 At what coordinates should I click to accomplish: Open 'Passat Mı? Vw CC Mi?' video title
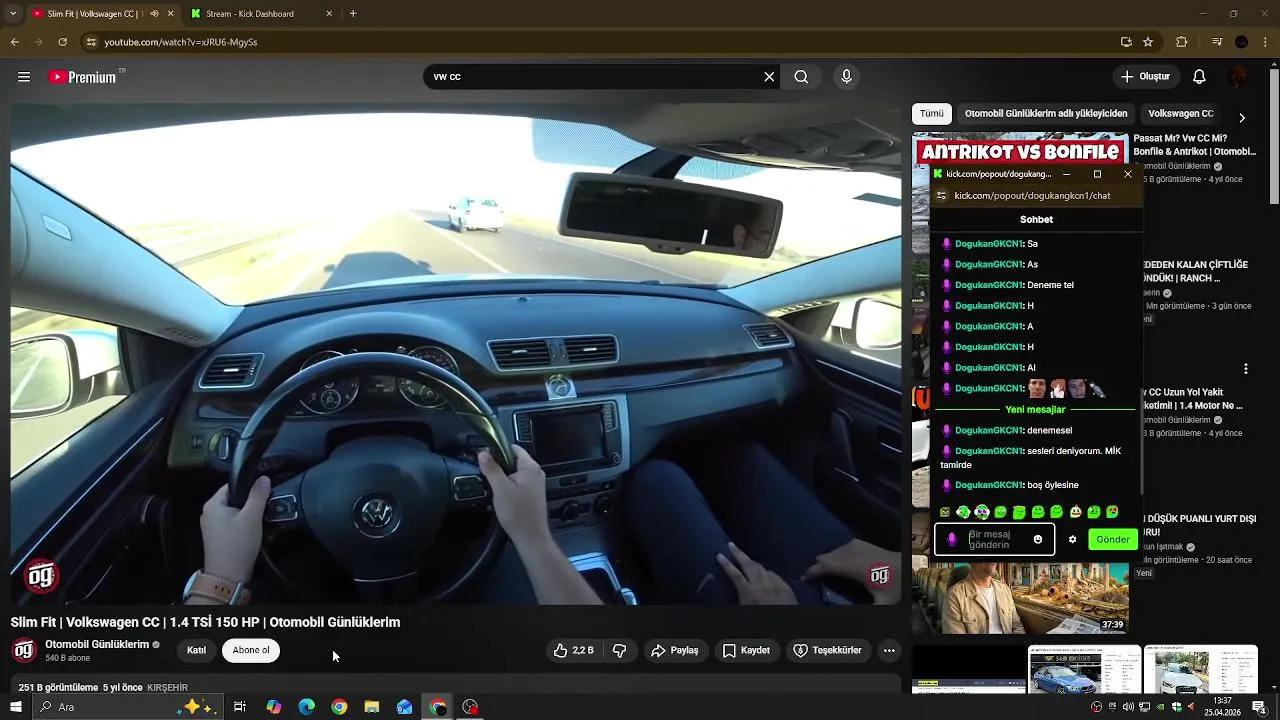click(1194, 145)
